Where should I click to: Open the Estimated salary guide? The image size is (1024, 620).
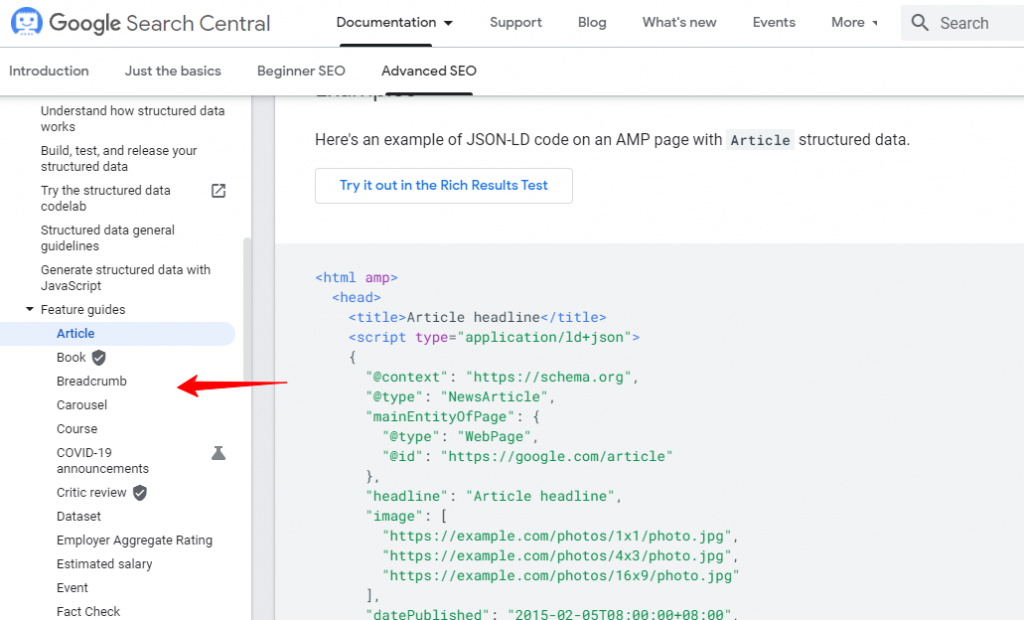pyautogui.click(x=104, y=564)
